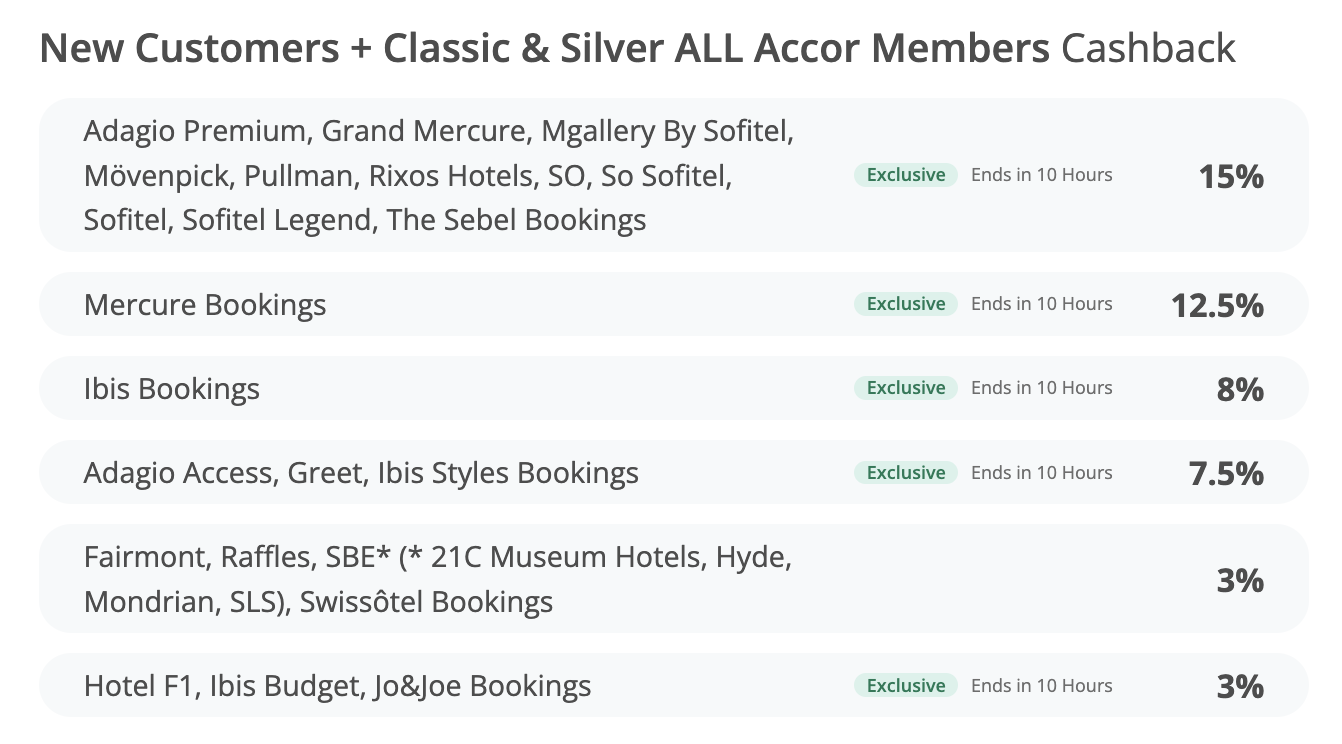Click the 7.5% cashback rate

1226,473
